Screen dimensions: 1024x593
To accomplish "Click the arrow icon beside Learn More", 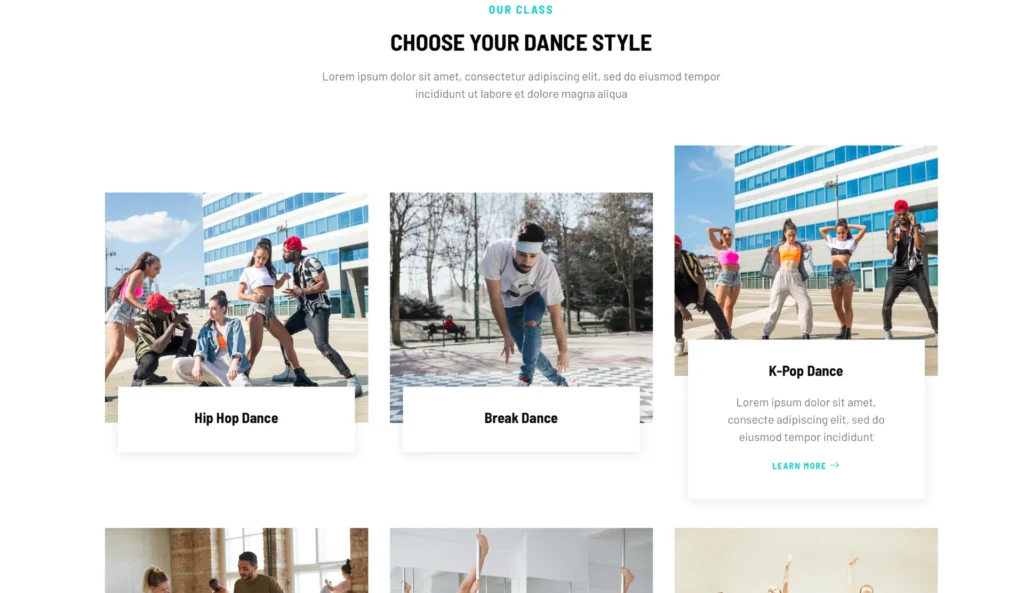I will pos(835,466).
